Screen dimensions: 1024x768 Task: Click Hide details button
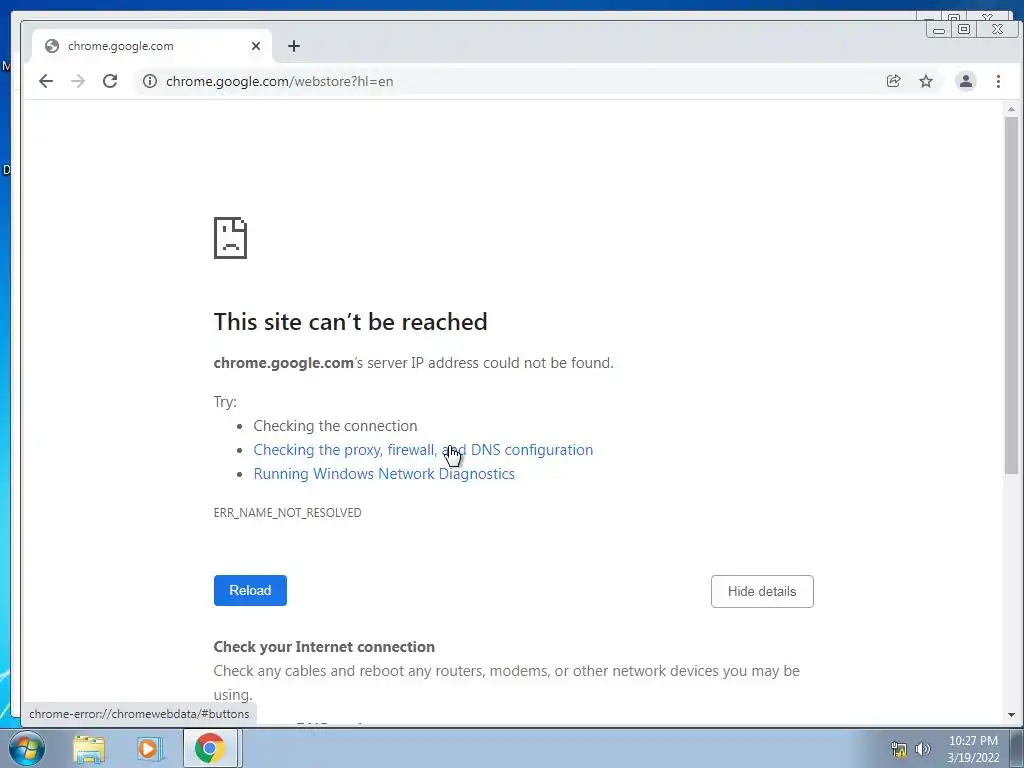pos(762,591)
